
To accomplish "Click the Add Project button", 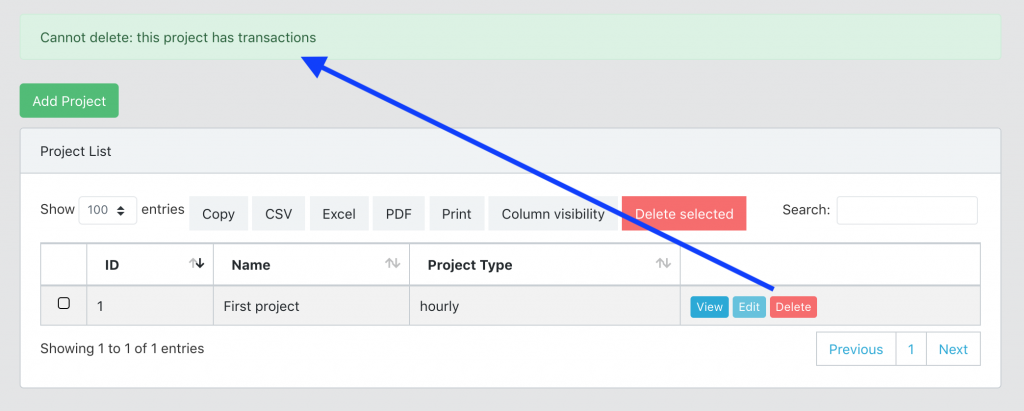I will (x=69, y=101).
